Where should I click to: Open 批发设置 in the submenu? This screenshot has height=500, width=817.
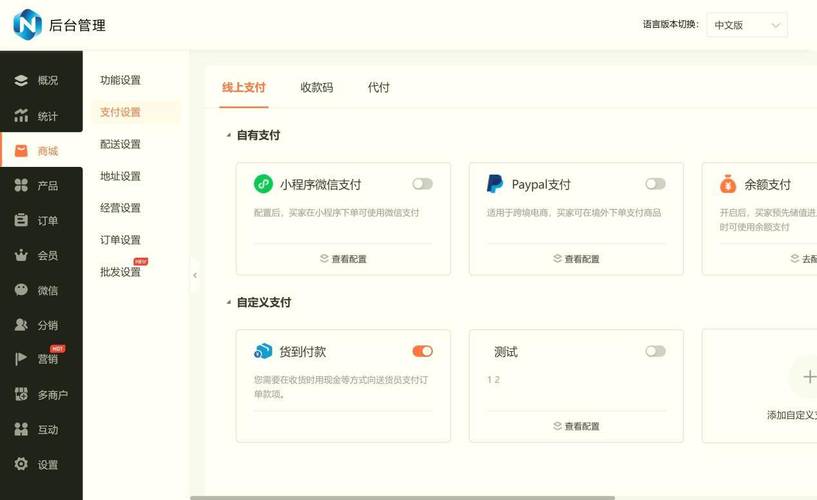pyautogui.click(x=120, y=272)
